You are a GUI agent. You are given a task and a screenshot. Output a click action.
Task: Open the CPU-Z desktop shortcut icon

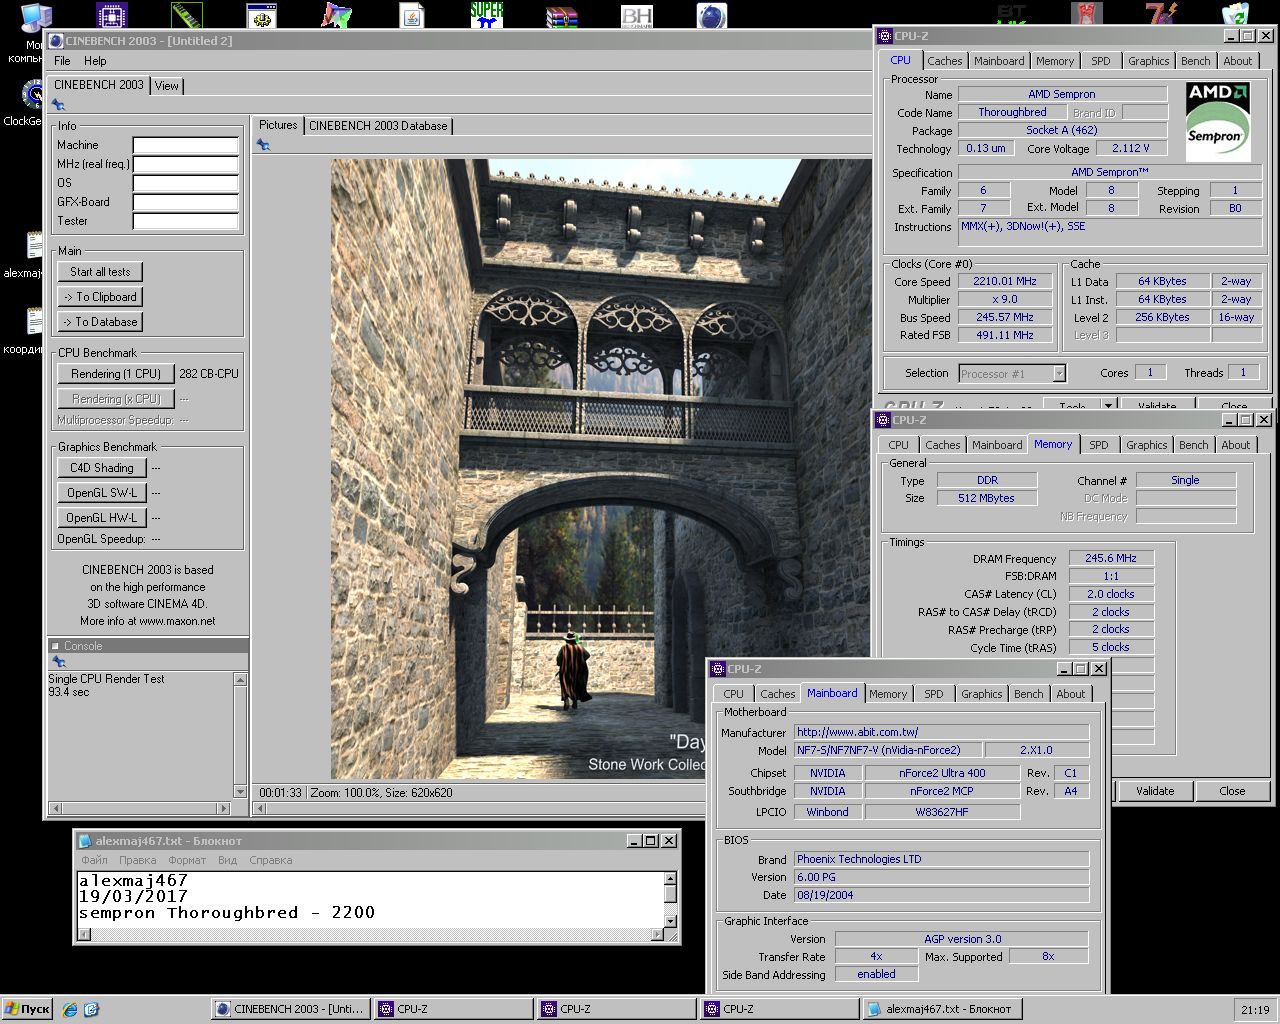tap(111, 15)
